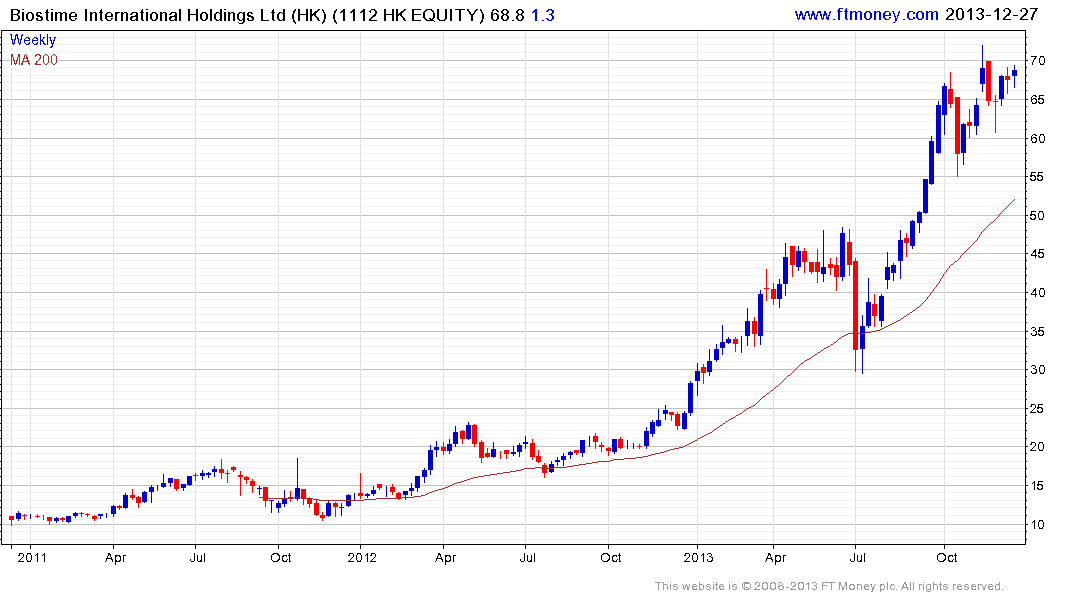Click the y-axis label 65
This screenshot has width=1075, height=600.
point(1037,100)
